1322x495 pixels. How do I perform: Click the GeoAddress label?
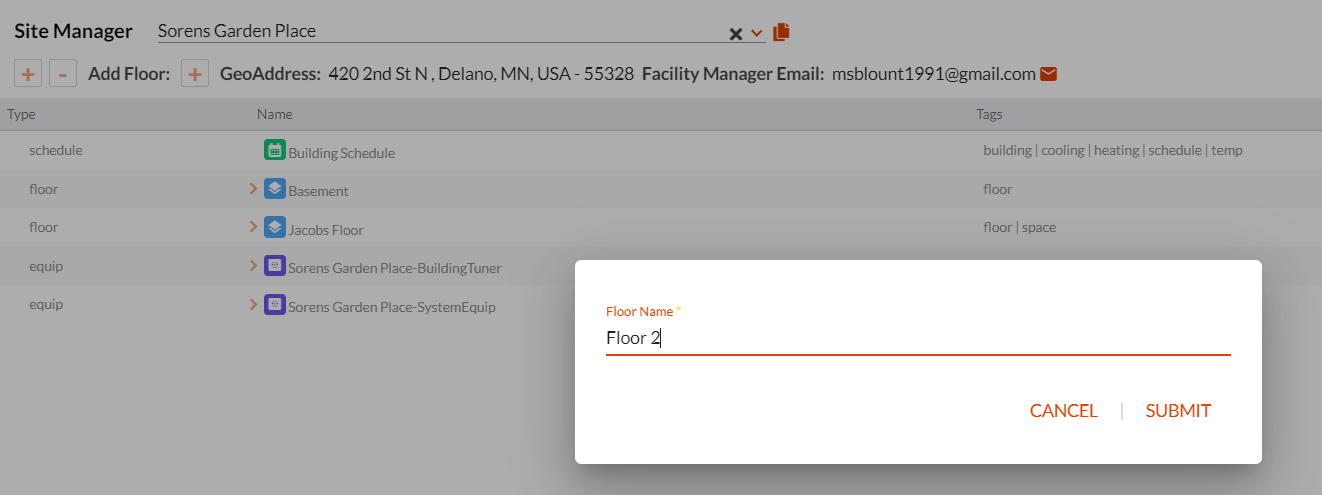270,74
